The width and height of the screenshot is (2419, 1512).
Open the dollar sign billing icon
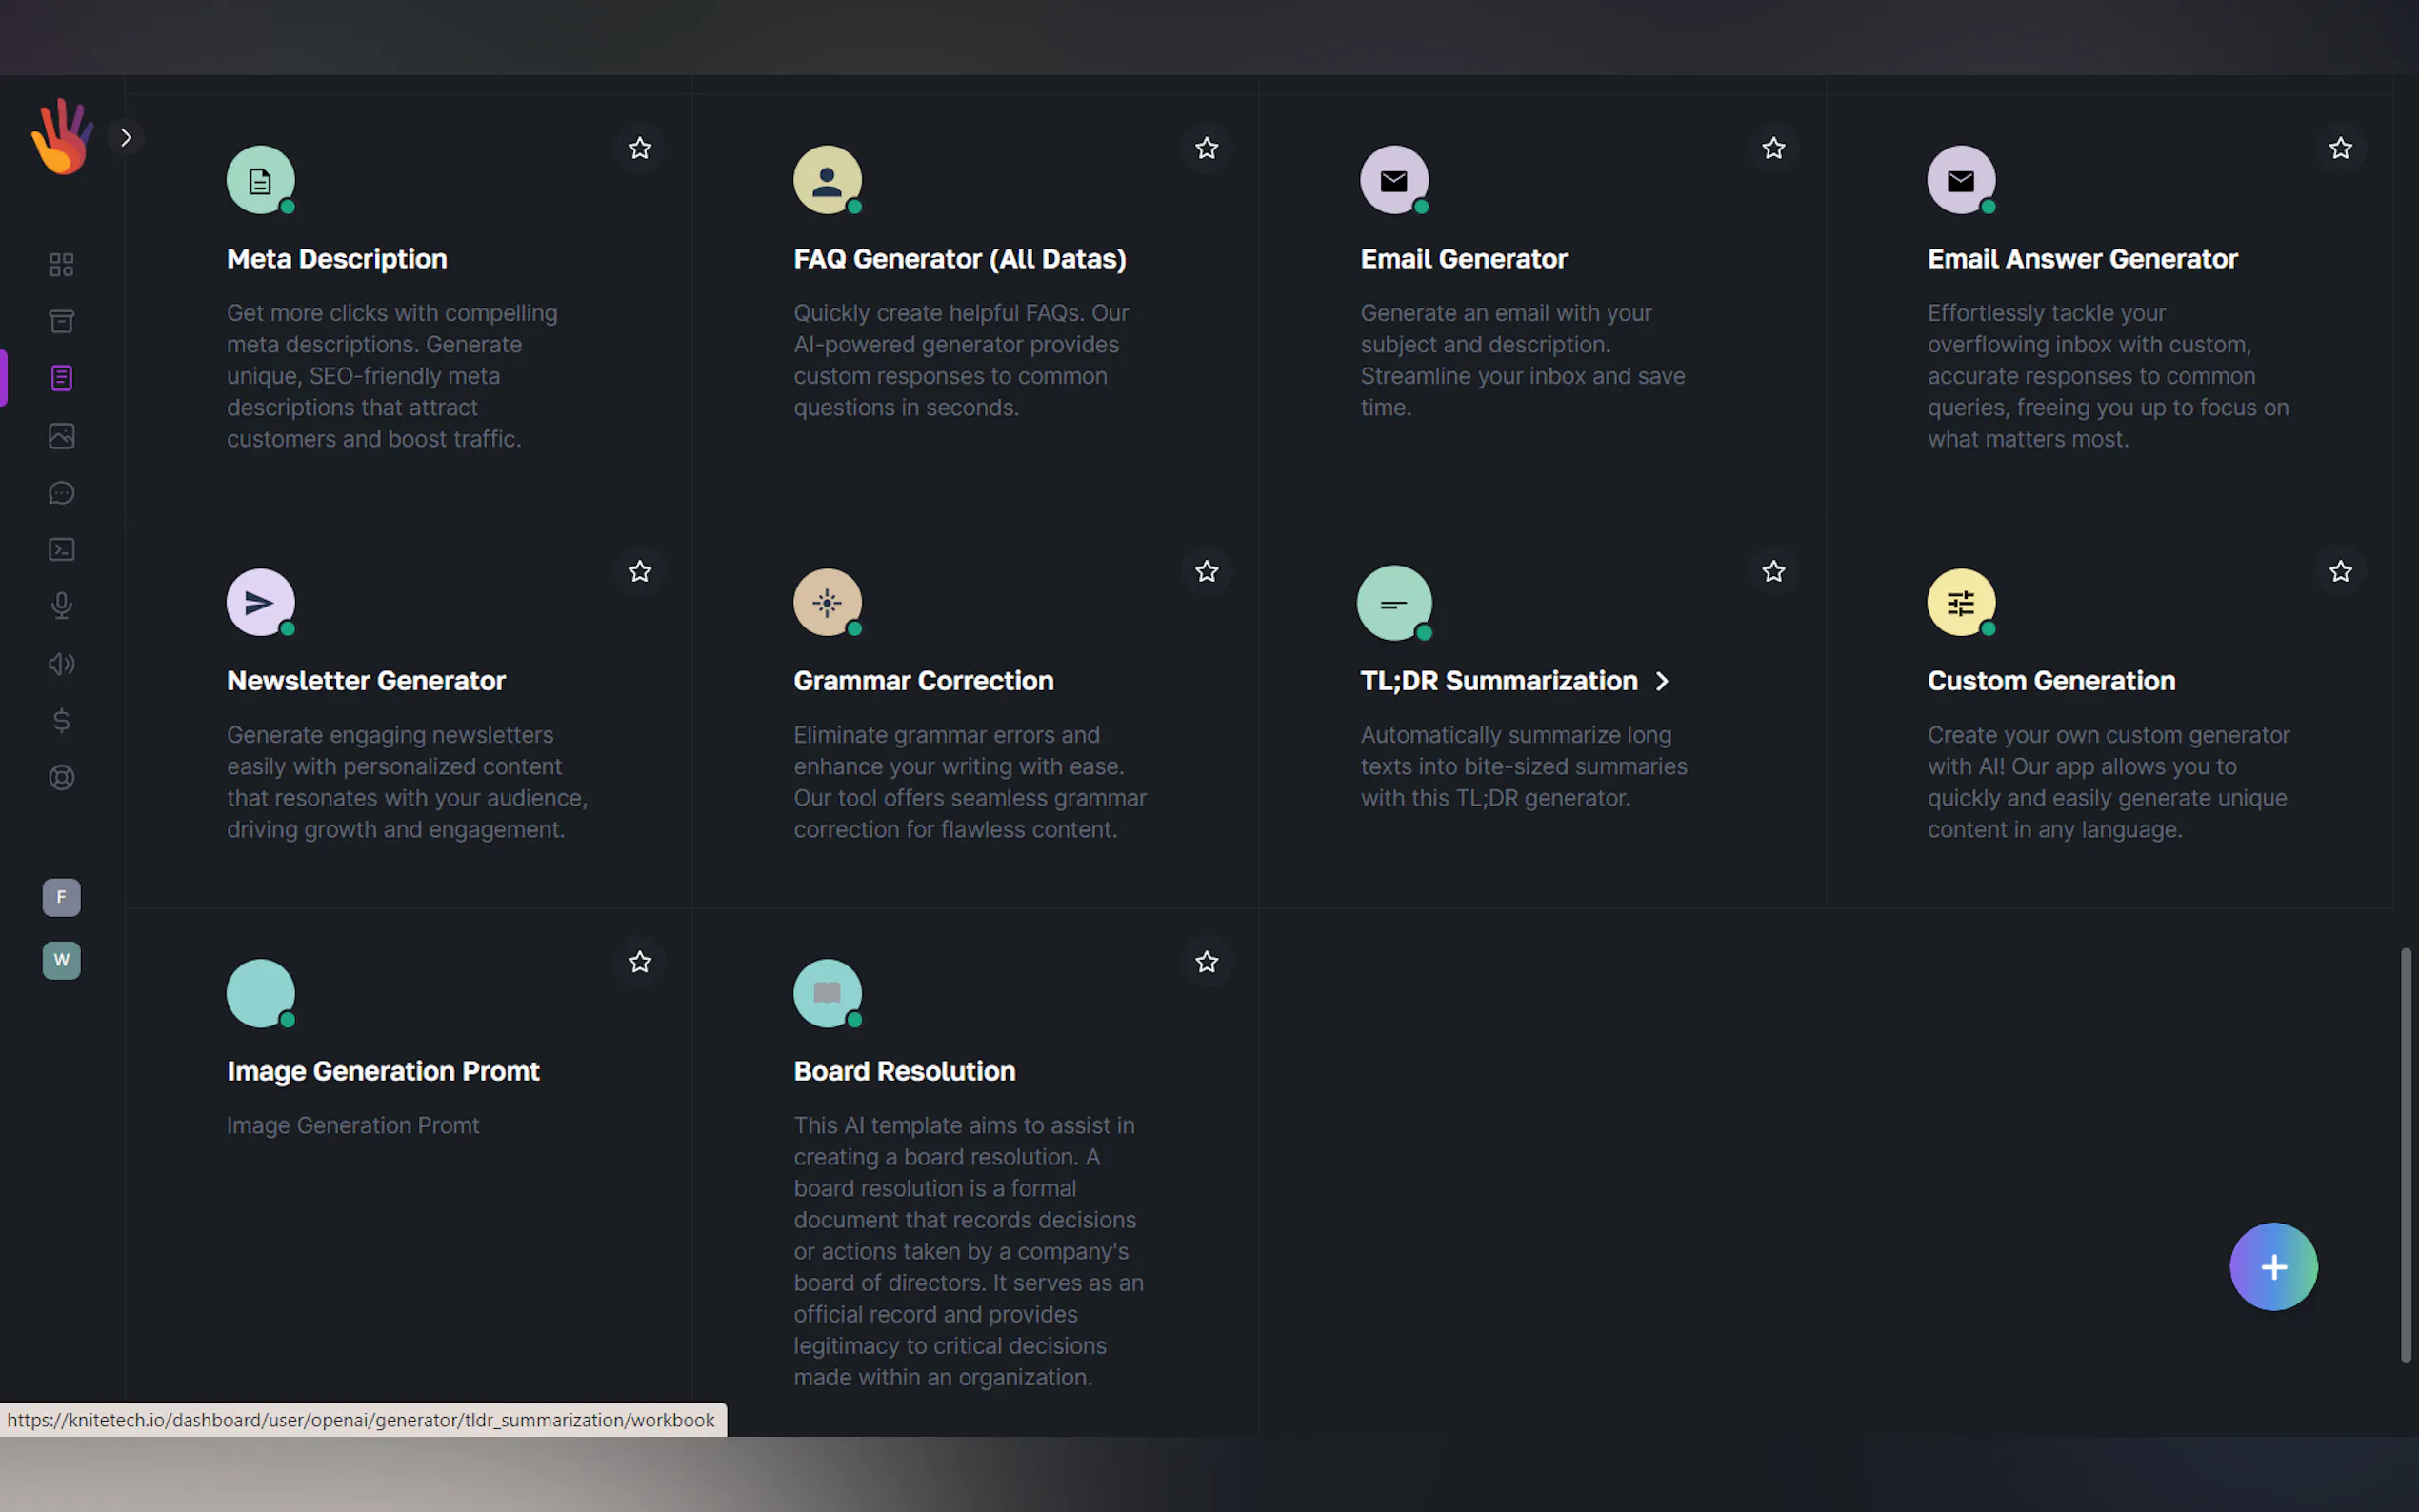61,720
